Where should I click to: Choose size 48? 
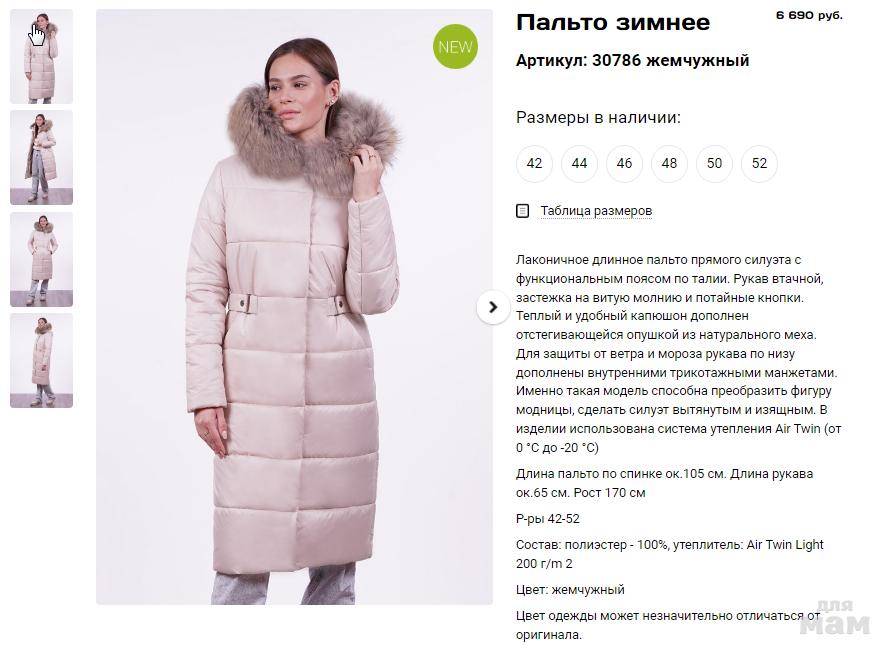[669, 164]
